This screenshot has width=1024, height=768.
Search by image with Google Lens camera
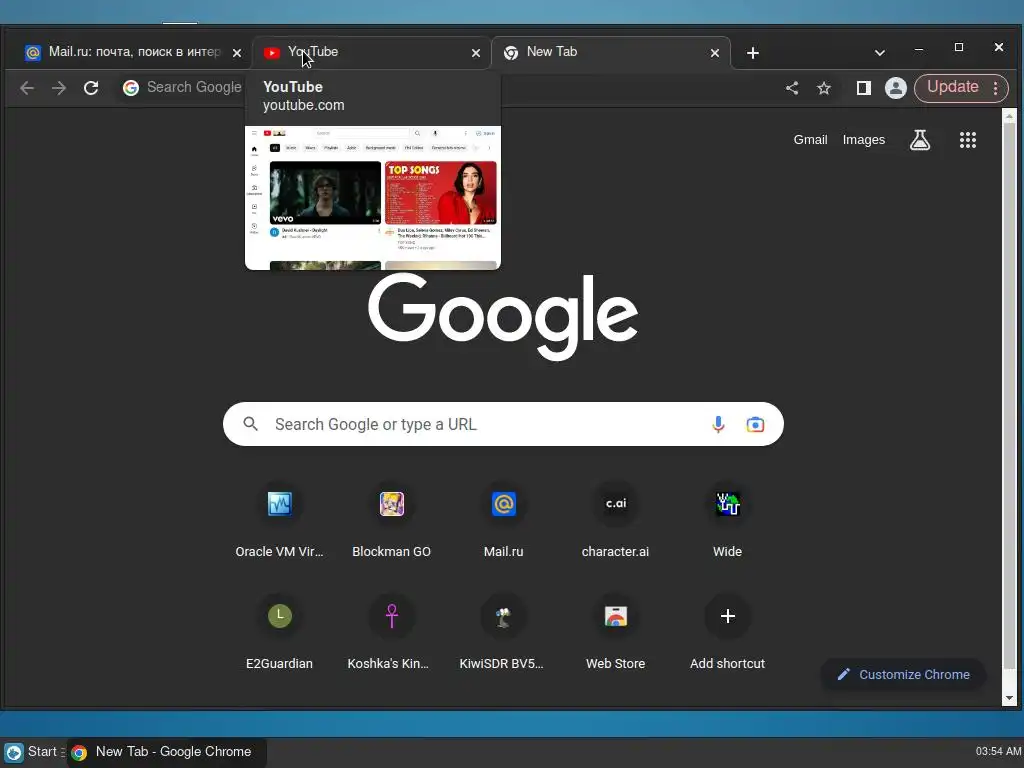coord(755,424)
